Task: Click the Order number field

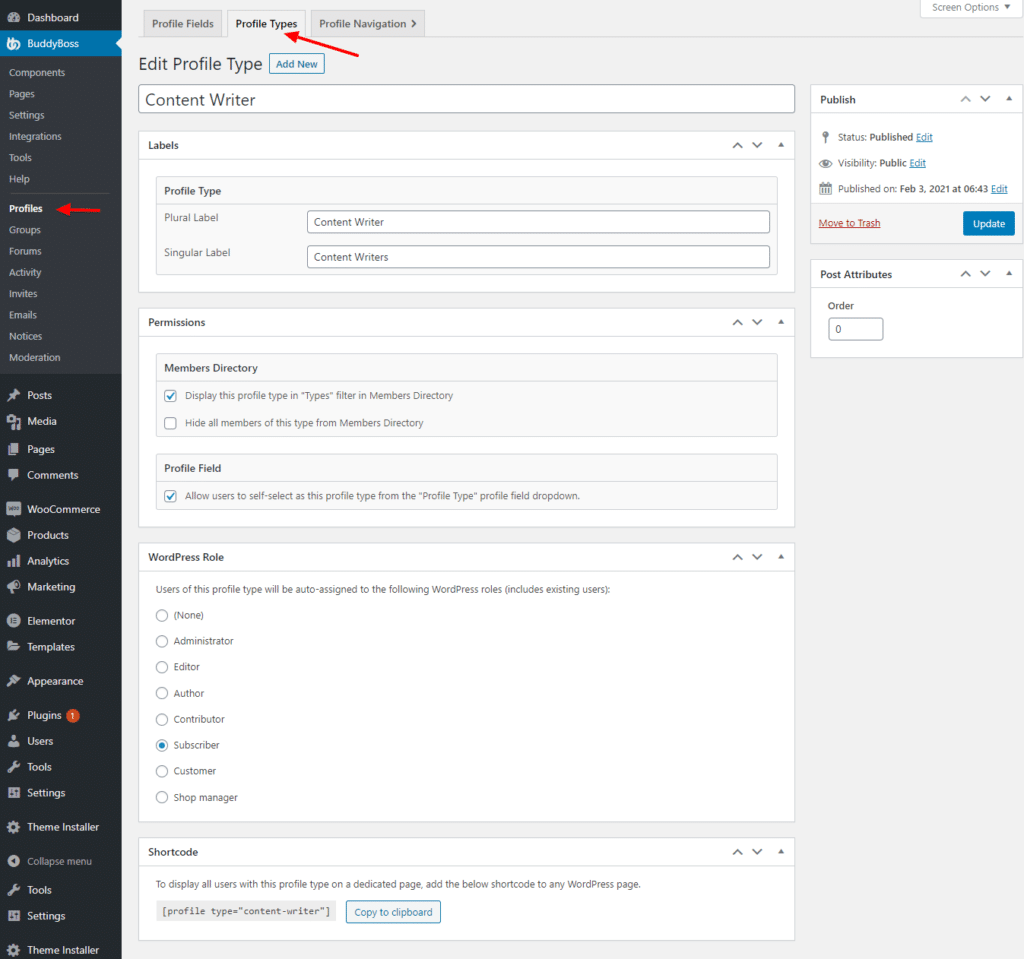Action: coord(856,329)
